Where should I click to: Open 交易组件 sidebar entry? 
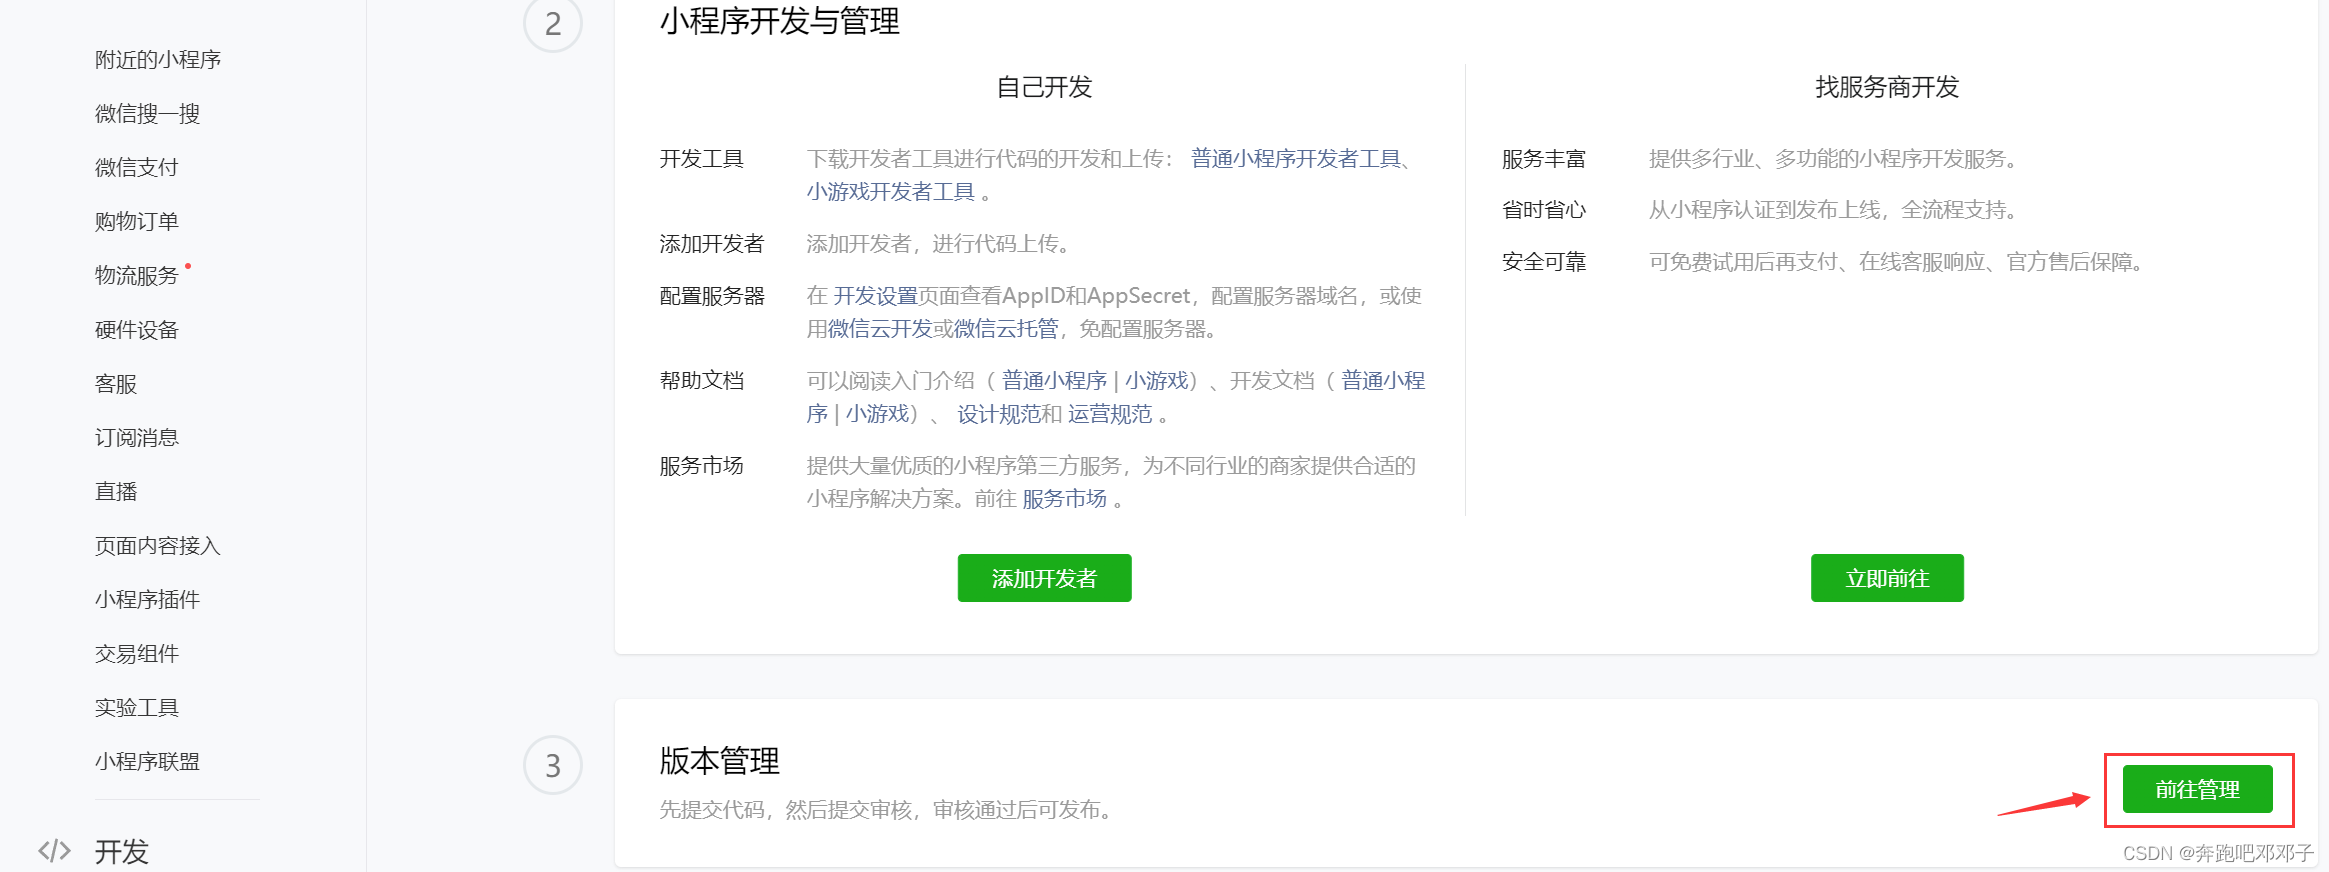click(137, 654)
